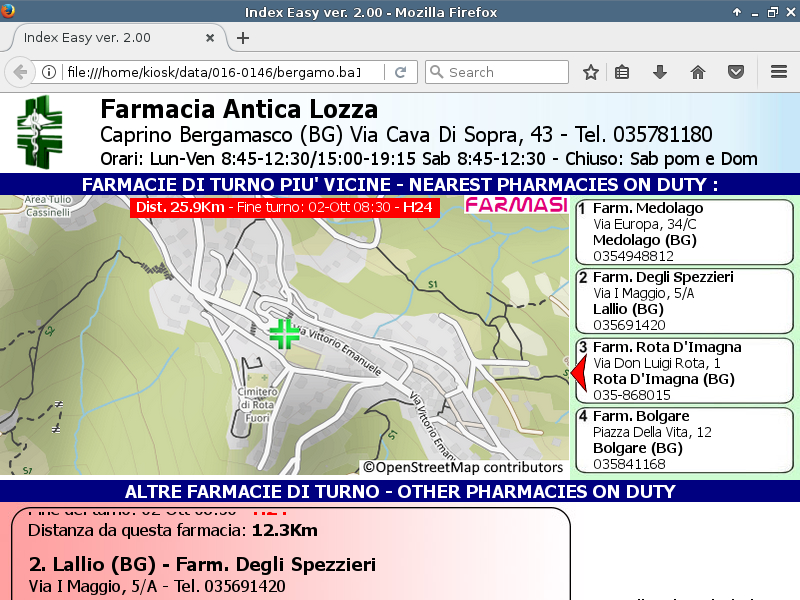Click the Farmacia Antica Lozza logo

[39, 132]
